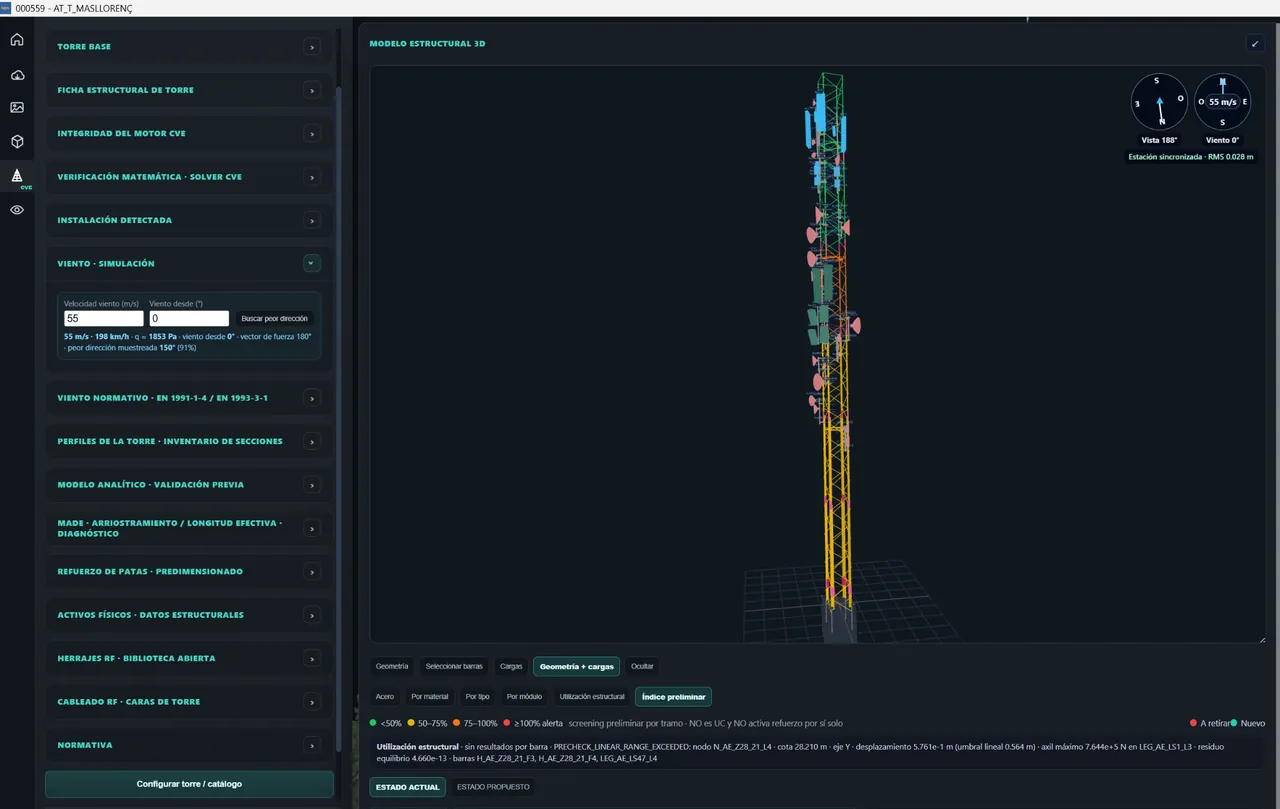
Task: Expand Herrajes RF Biblioteca Abierta section
Action: pos(312,658)
